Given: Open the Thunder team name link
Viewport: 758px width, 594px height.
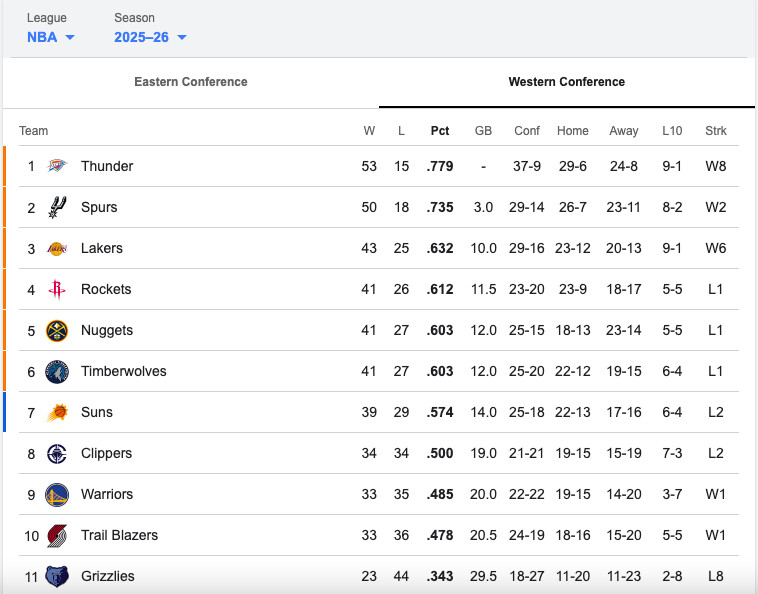Looking at the screenshot, I should [x=106, y=166].
